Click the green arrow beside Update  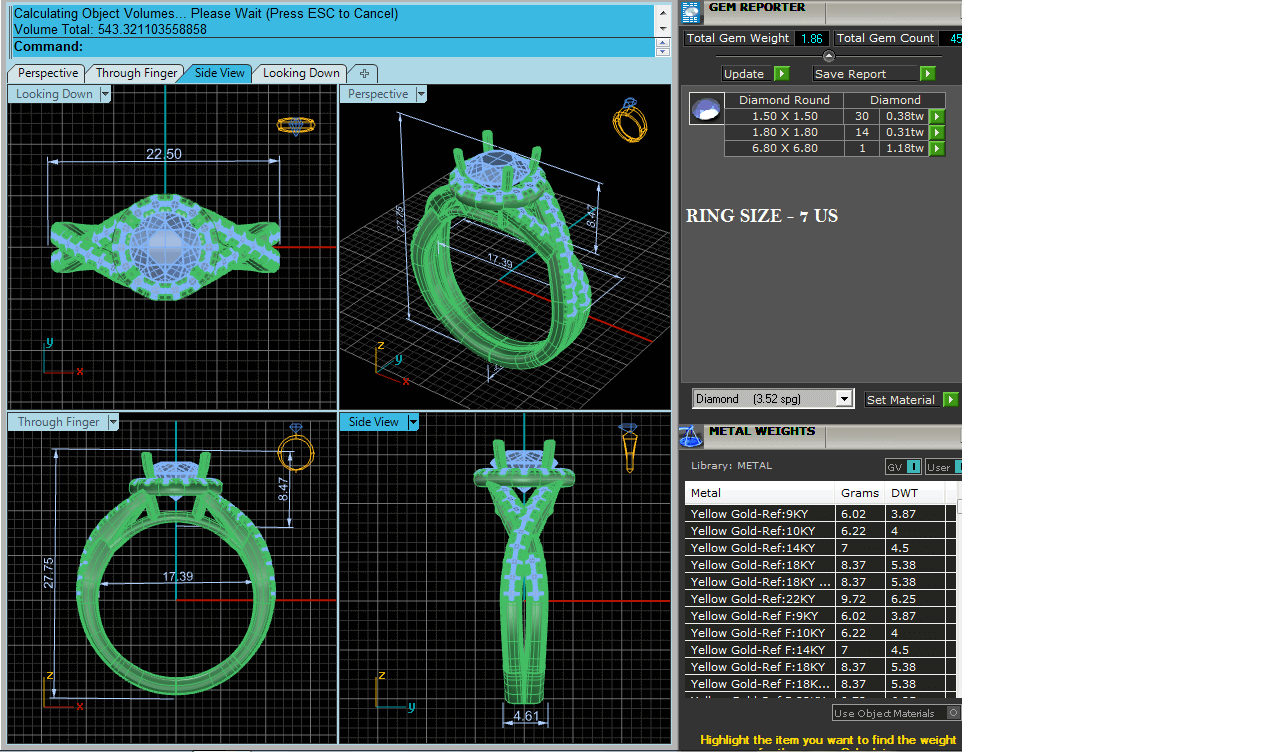(781, 74)
